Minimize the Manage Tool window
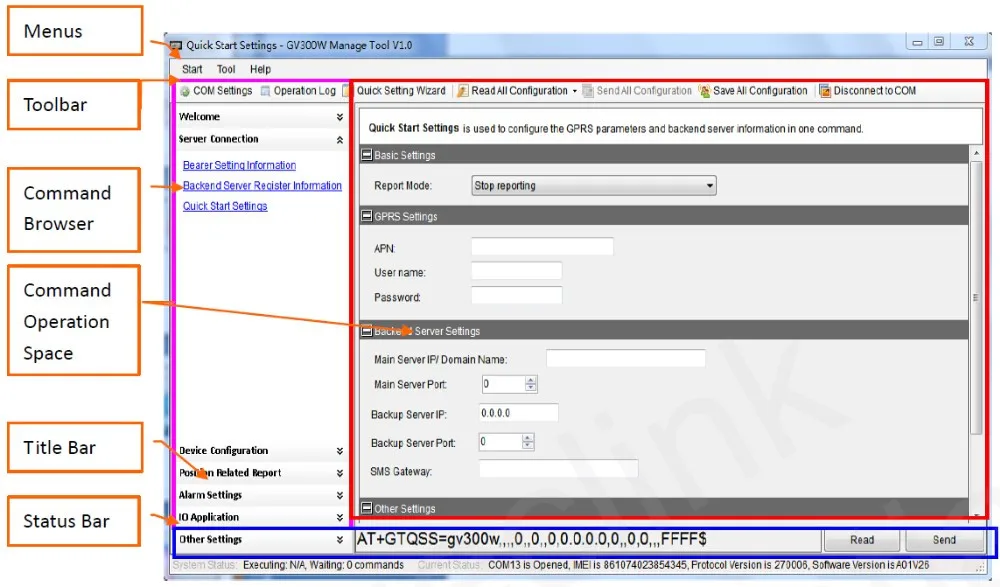The image size is (1000, 587). tap(917, 42)
